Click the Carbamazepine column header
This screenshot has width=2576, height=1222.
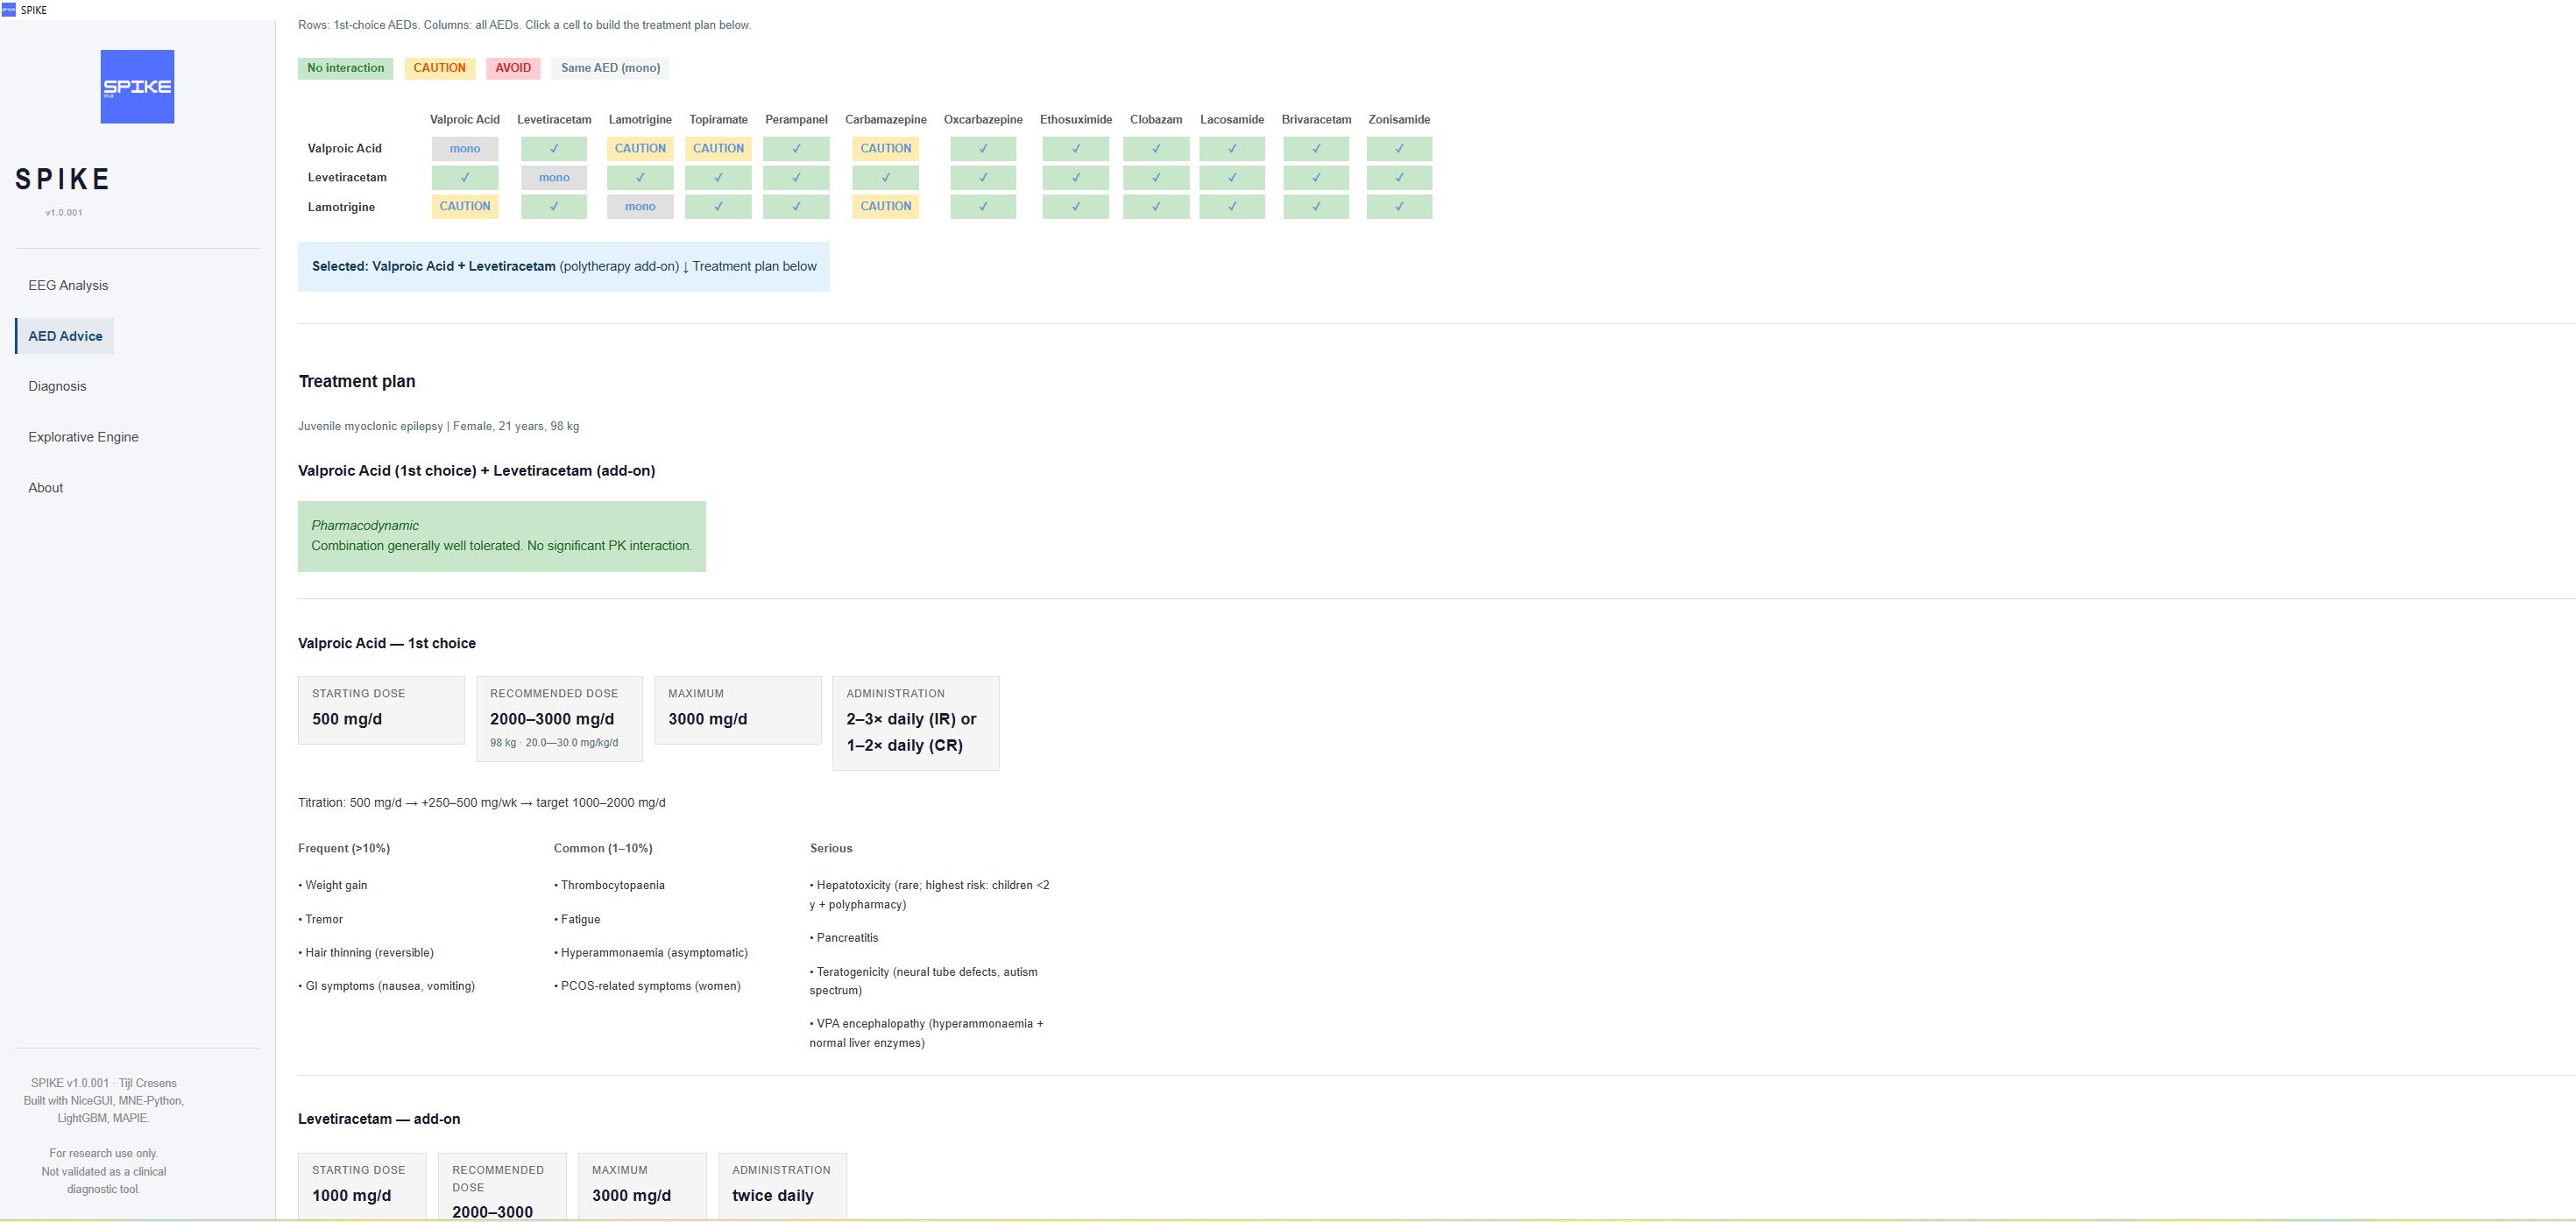(886, 120)
